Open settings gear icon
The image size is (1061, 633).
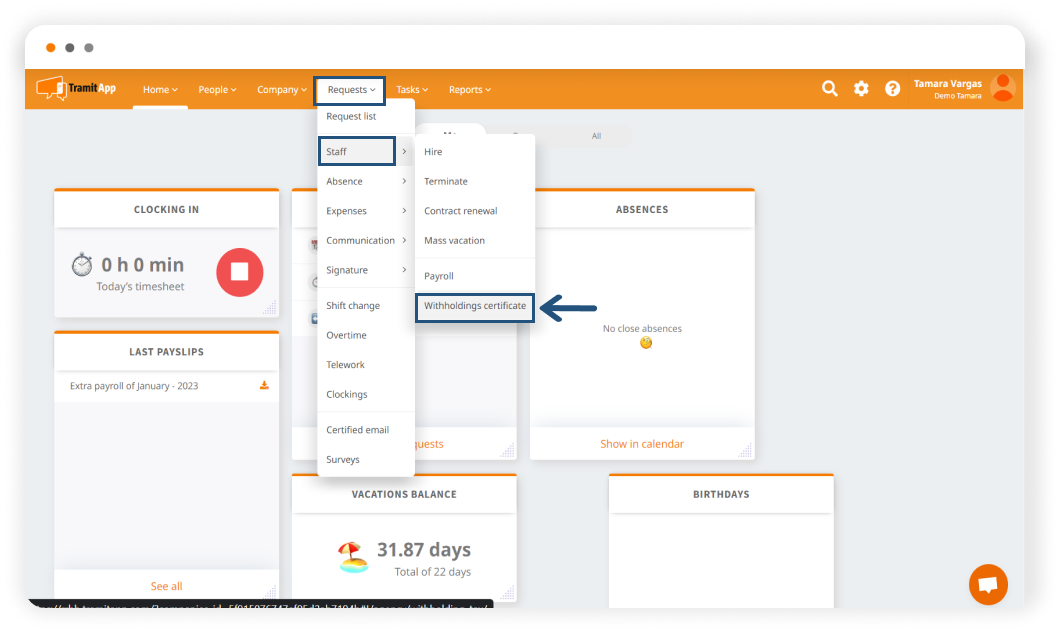tap(861, 89)
